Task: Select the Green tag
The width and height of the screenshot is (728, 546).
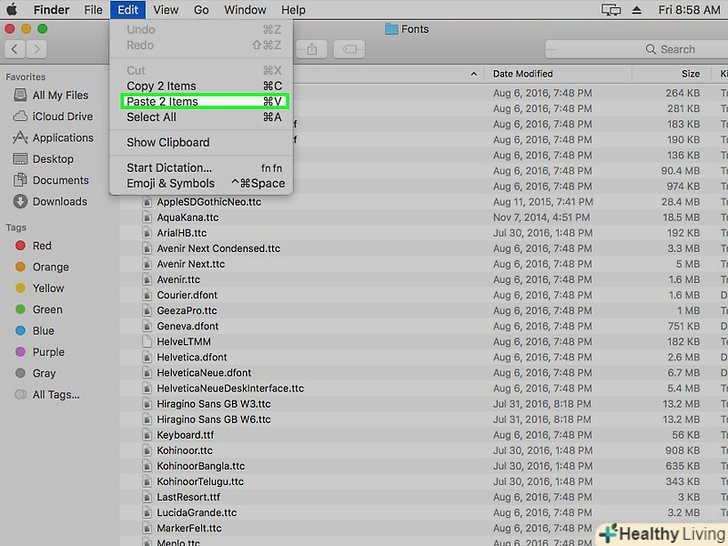Action: pyautogui.click(x=39, y=310)
